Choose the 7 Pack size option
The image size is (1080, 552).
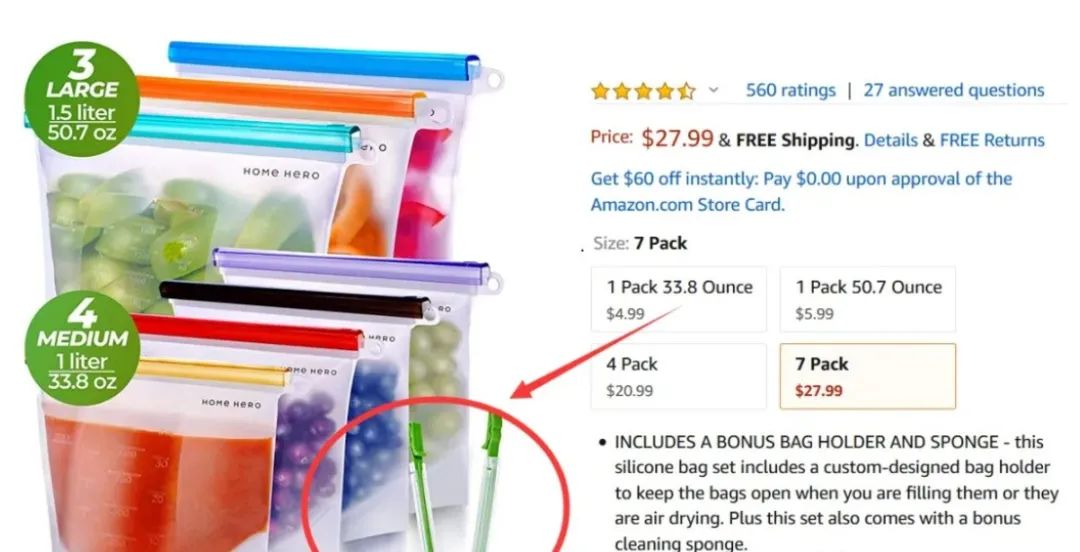pyautogui.click(x=868, y=376)
